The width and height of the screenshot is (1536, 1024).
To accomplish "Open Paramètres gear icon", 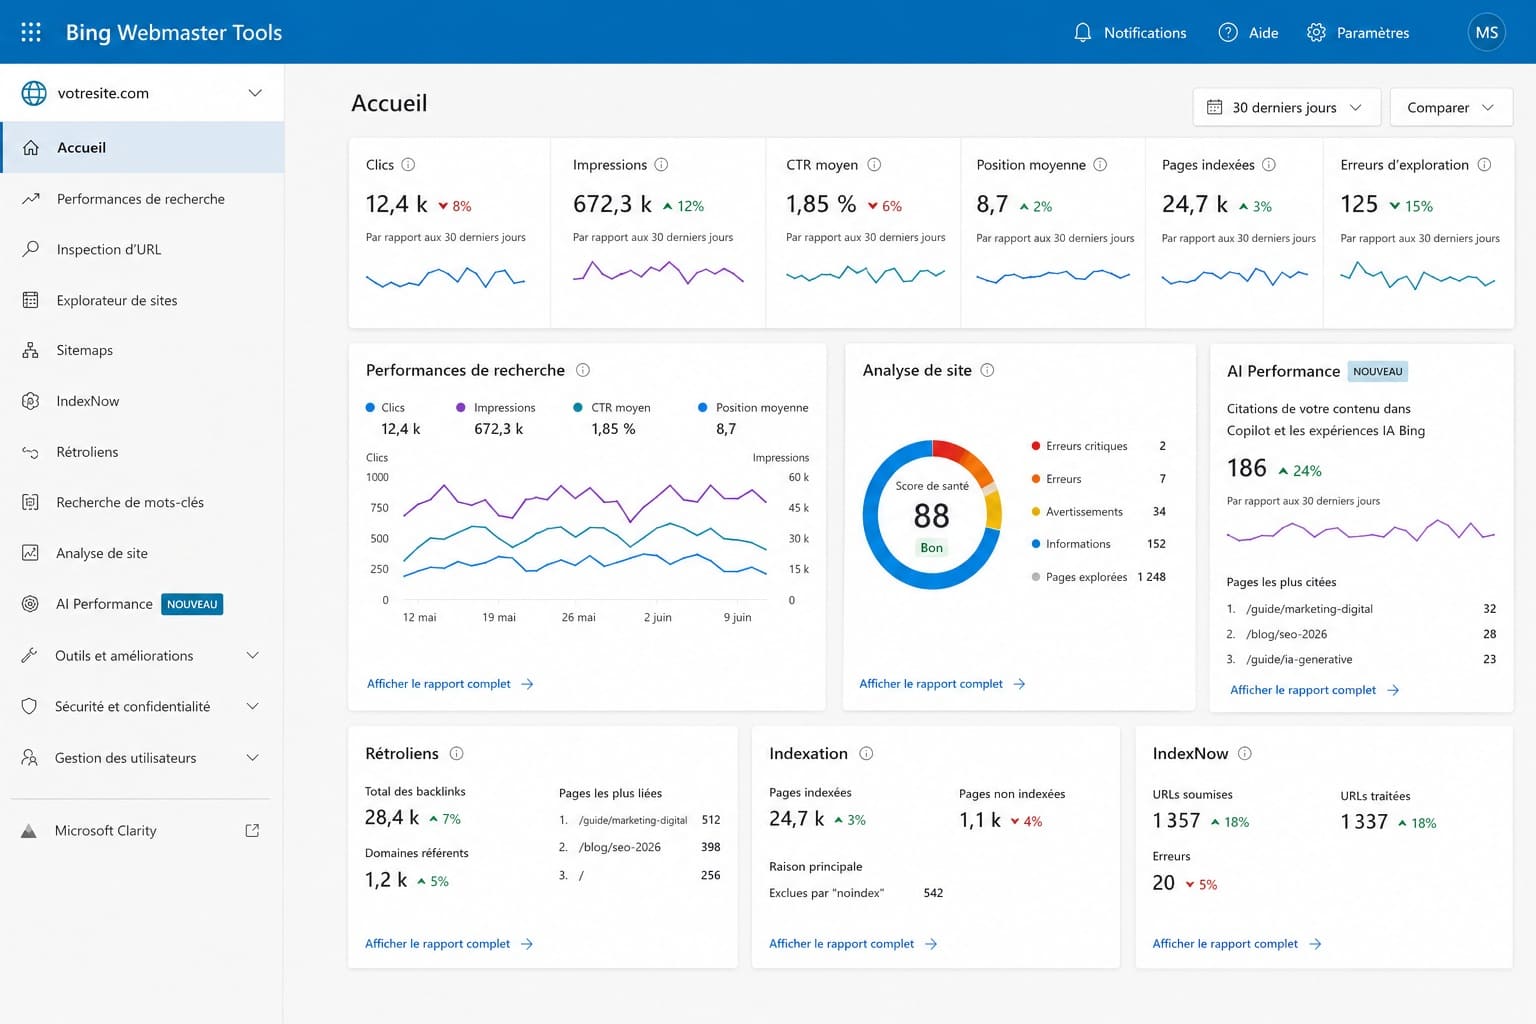I will [1316, 32].
